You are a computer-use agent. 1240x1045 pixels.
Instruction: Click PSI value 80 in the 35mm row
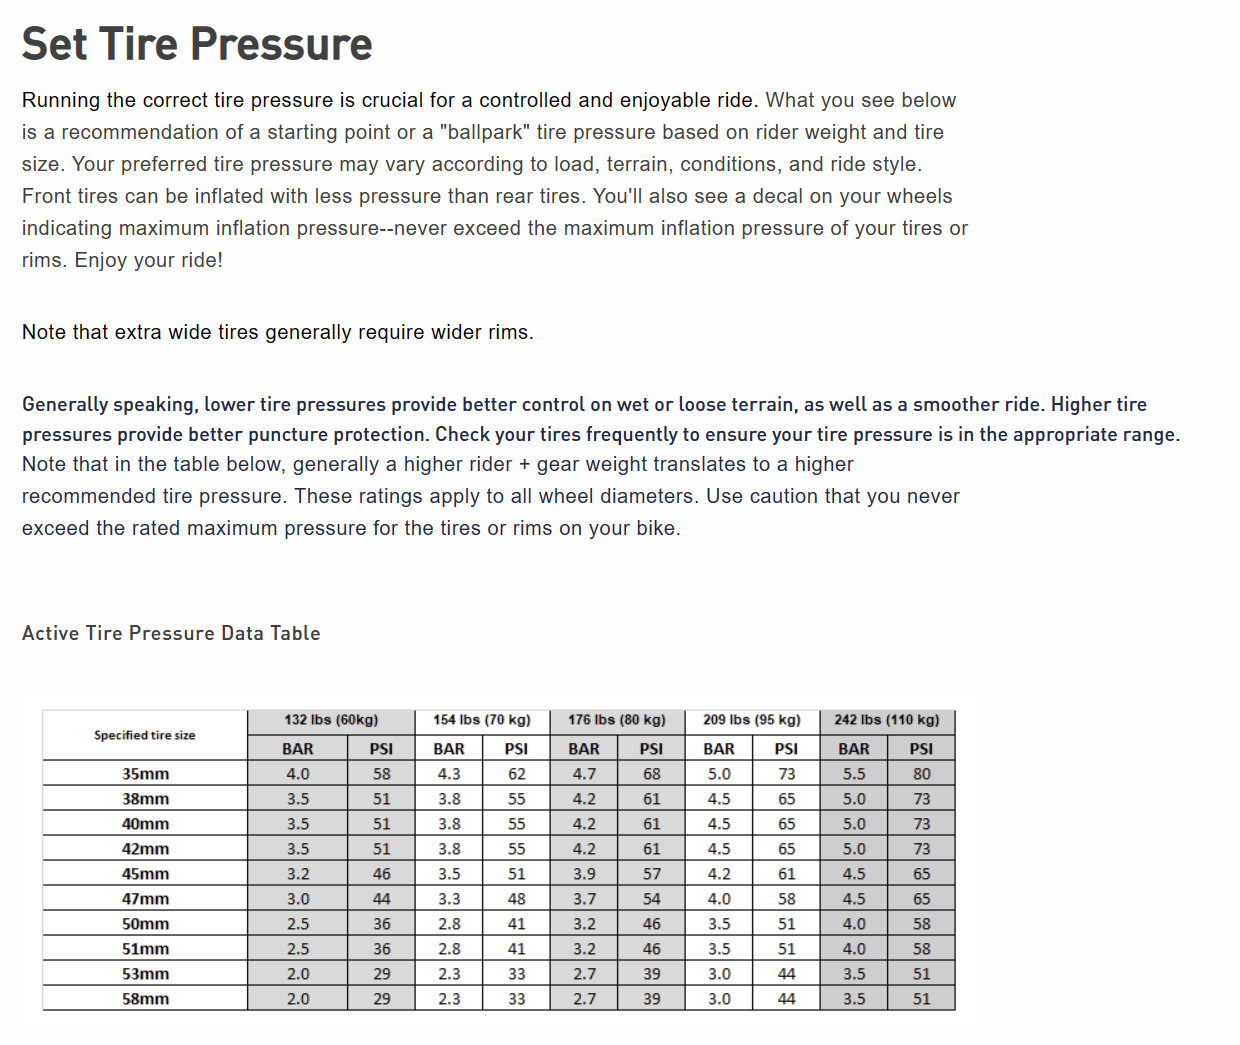click(x=921, y=774)
